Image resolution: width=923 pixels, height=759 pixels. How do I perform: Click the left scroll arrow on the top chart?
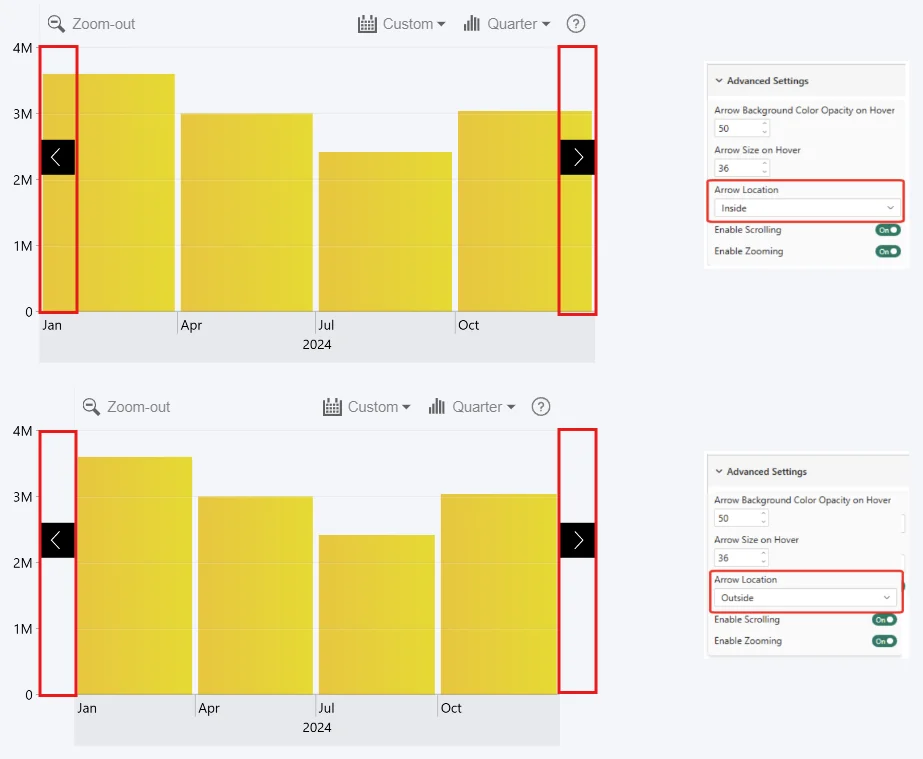click(x=57, y=157)
